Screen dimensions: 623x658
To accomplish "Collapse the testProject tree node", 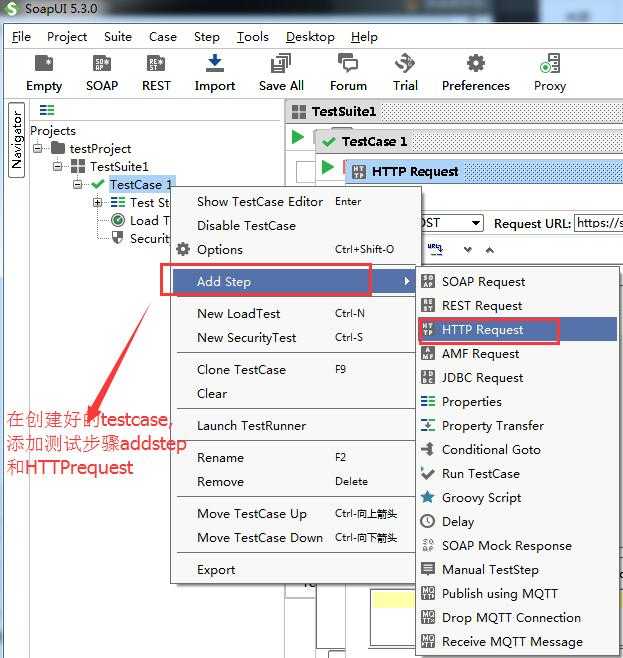I will [x=38, y=148].
